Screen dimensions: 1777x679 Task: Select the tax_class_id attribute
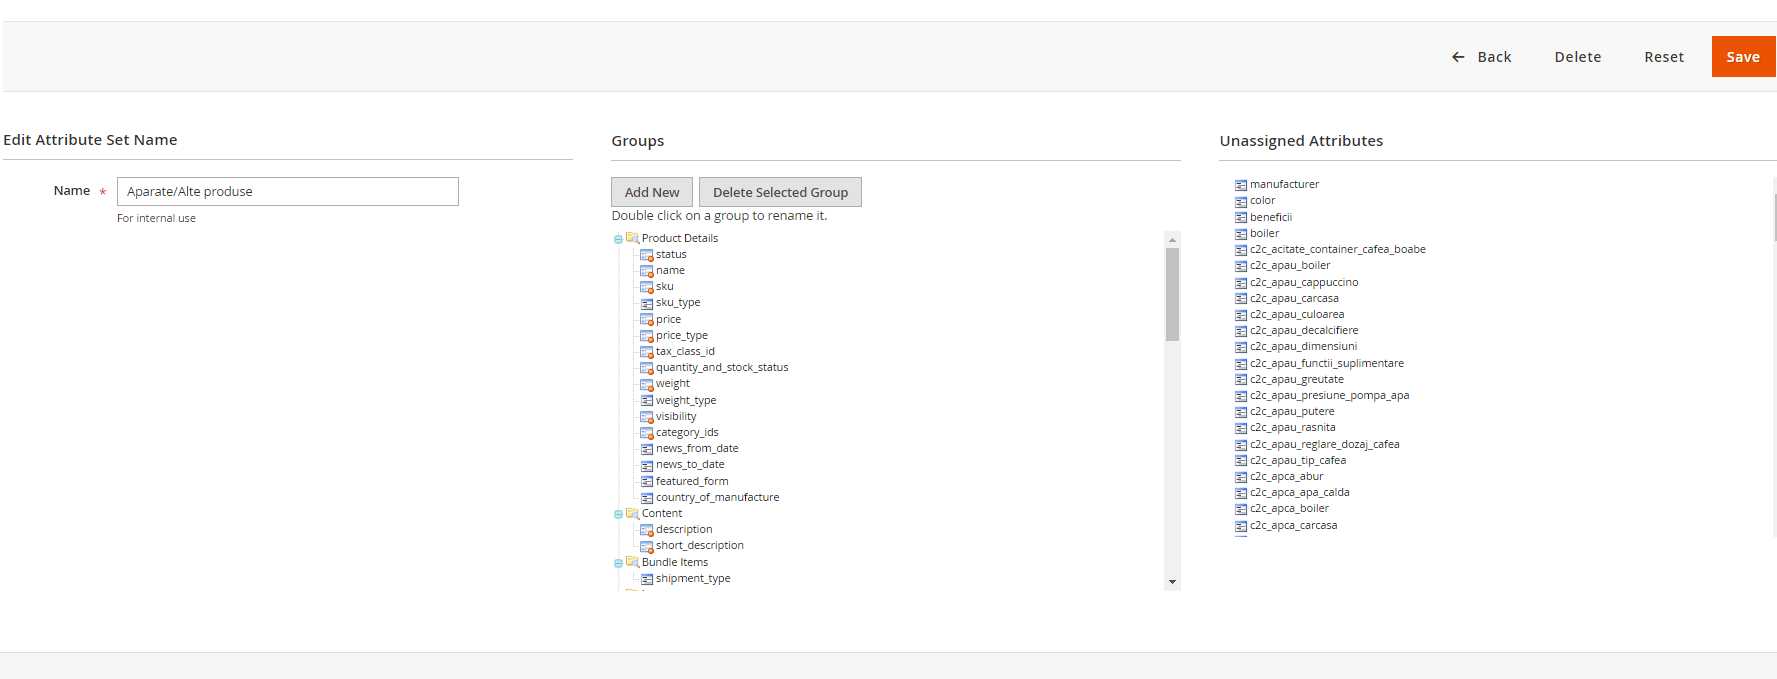click(x=685, y=351)
